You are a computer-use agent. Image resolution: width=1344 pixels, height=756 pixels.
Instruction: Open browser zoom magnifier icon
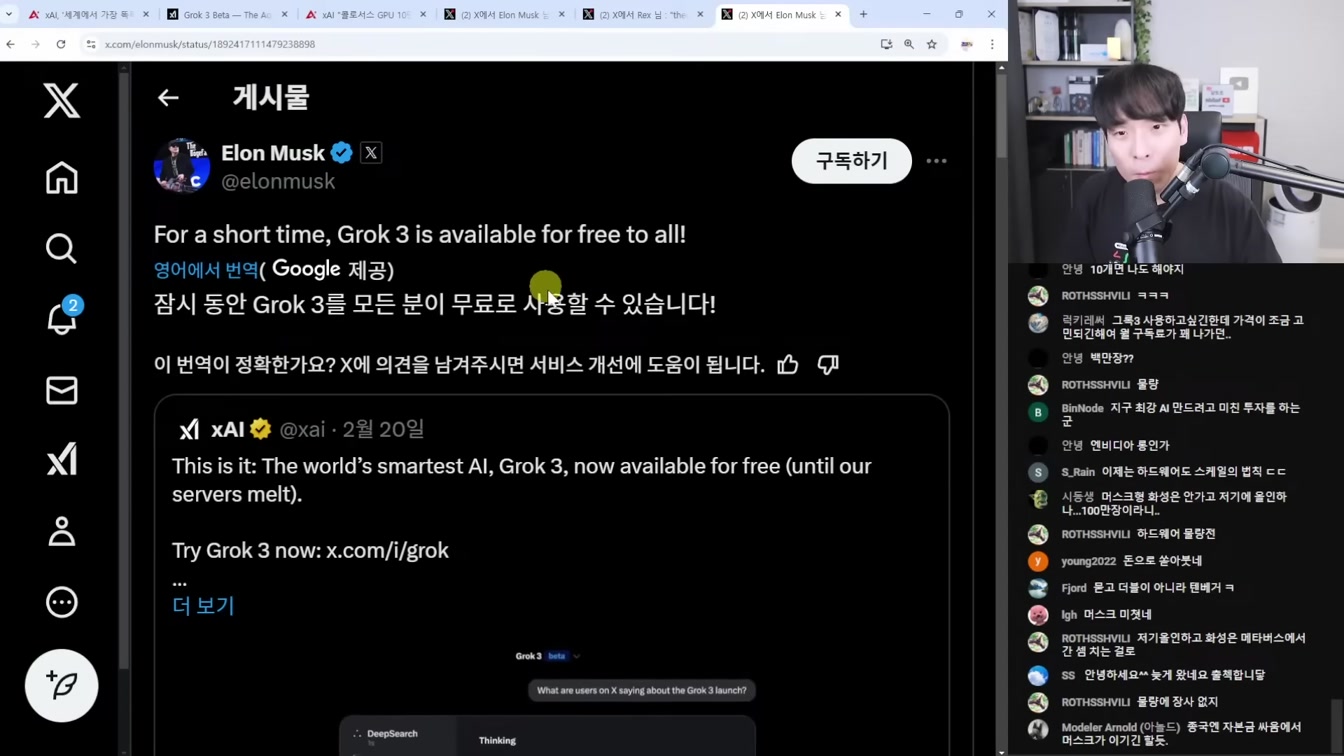909,44
